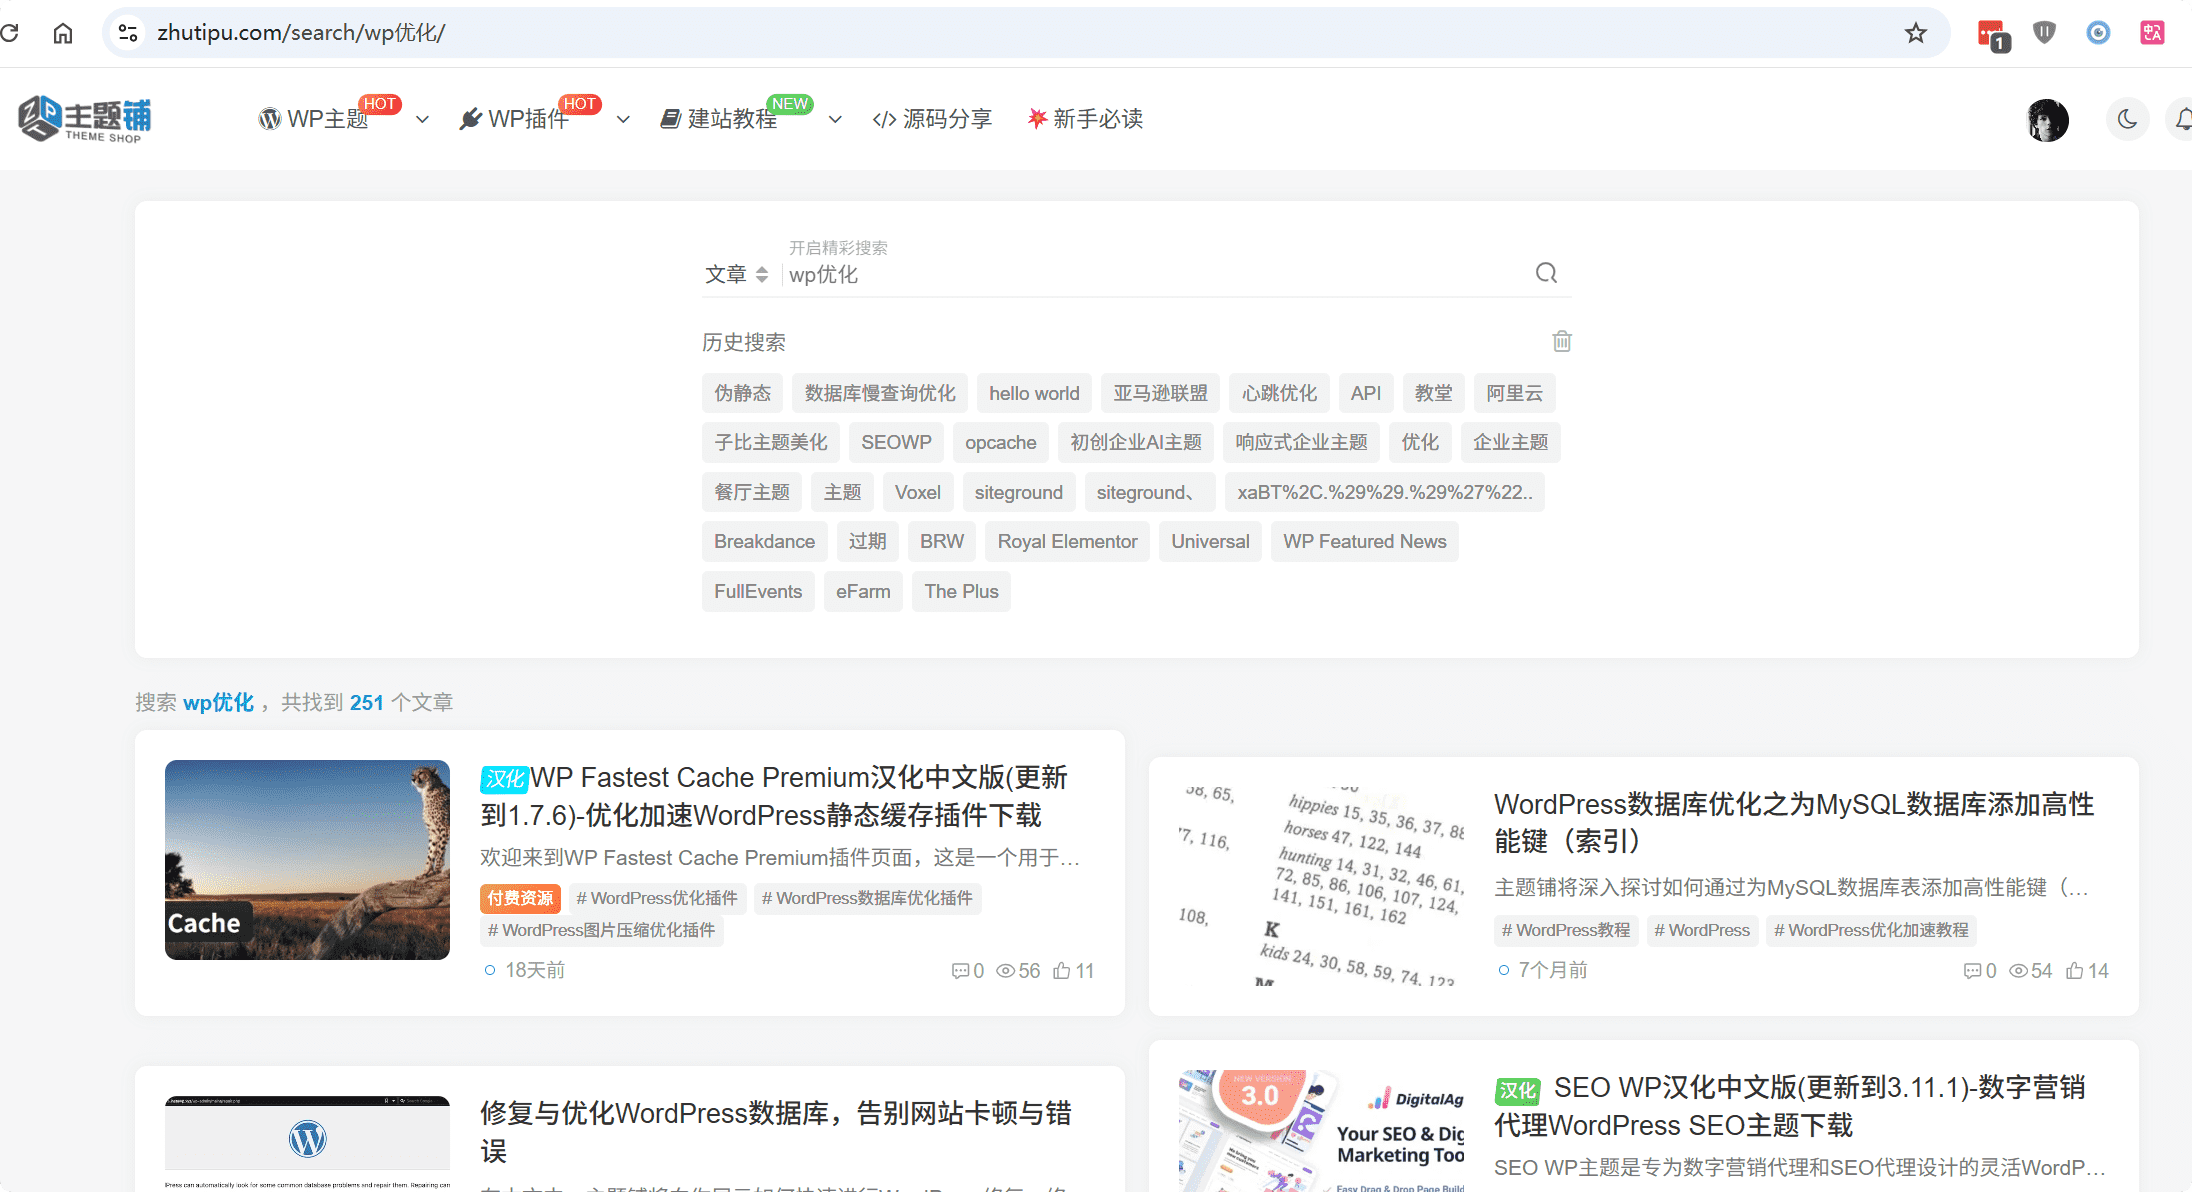Select history search tag API
The image size is (2192, 1192).
(1365, 393)
